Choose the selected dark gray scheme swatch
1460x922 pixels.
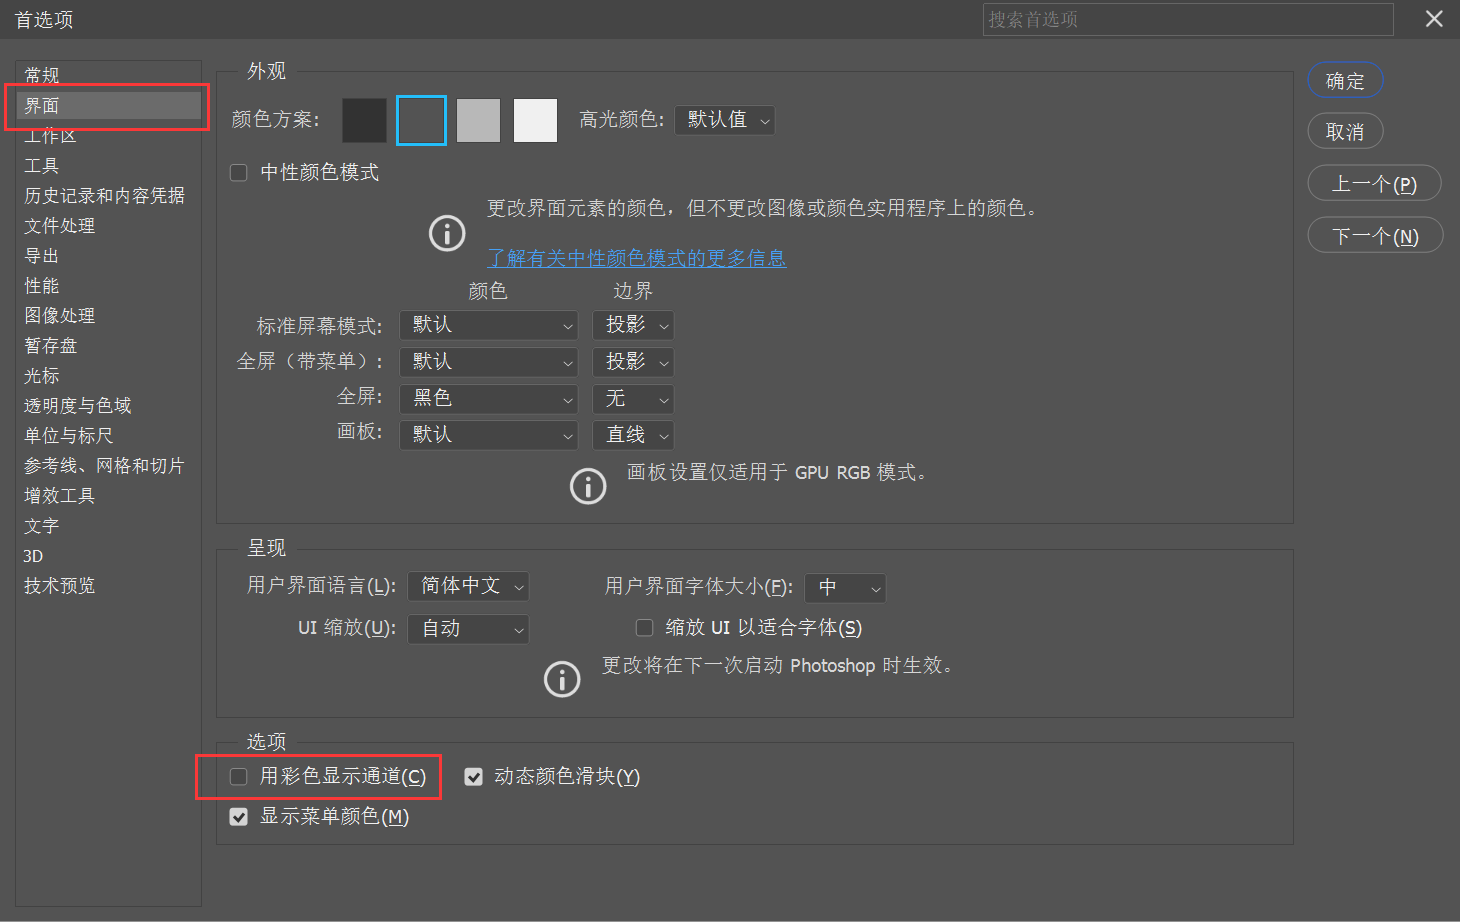[421, 120]
